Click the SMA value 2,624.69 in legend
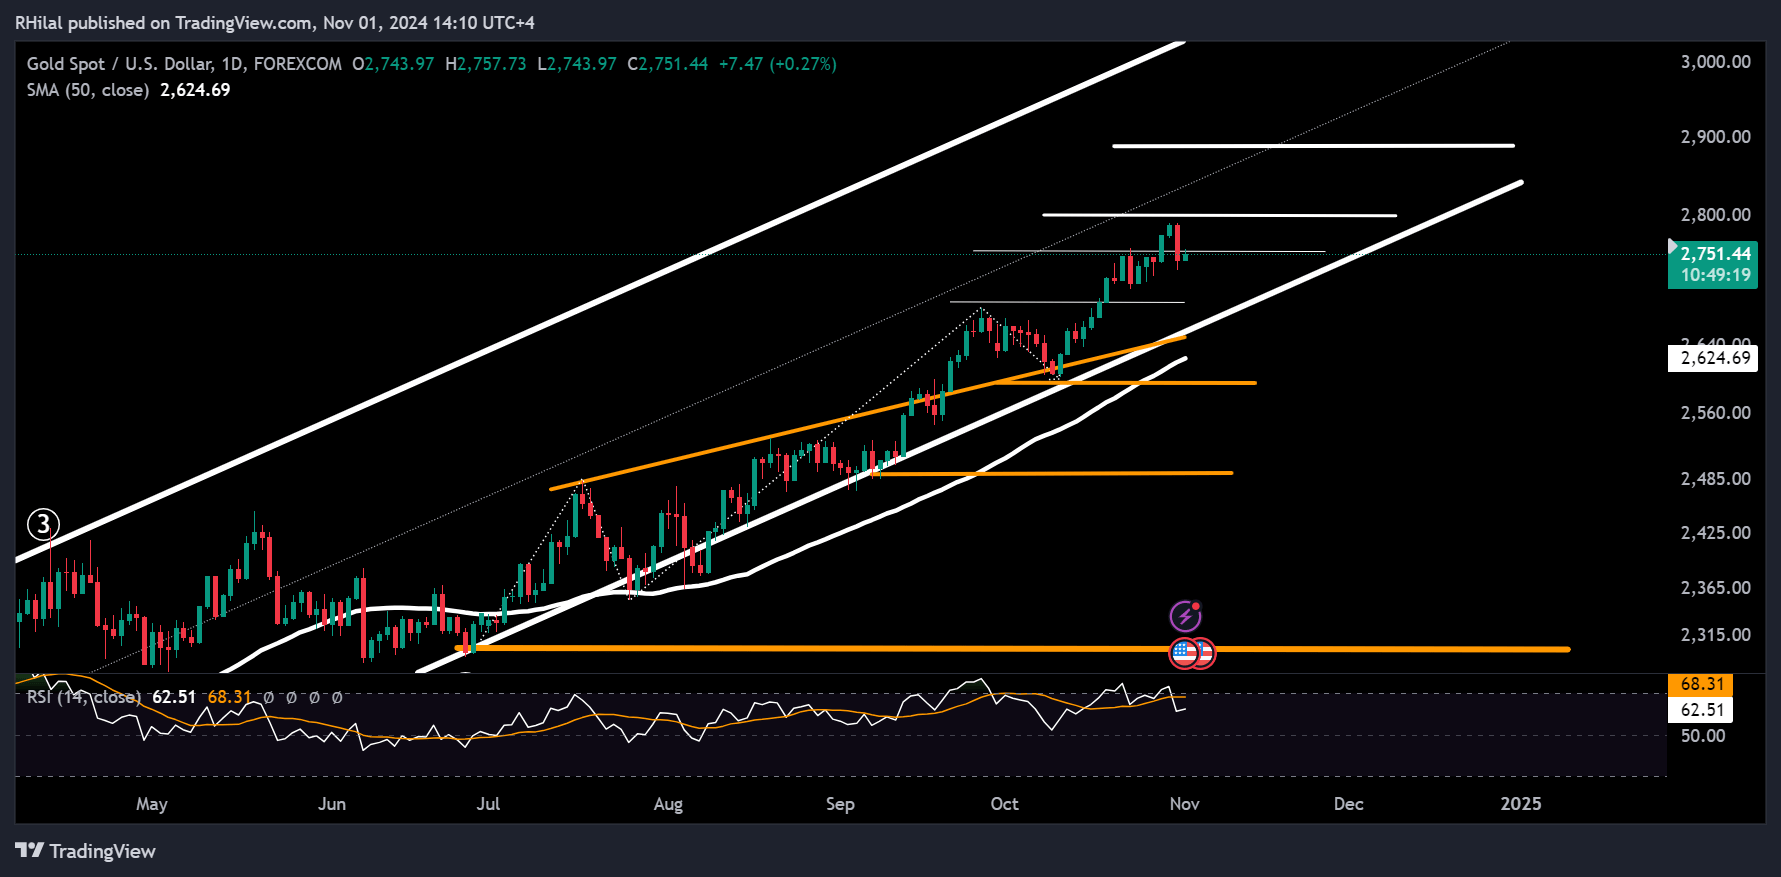Image resolution: width=1781 pixels, height=877 pixels. tap(195, 90)
